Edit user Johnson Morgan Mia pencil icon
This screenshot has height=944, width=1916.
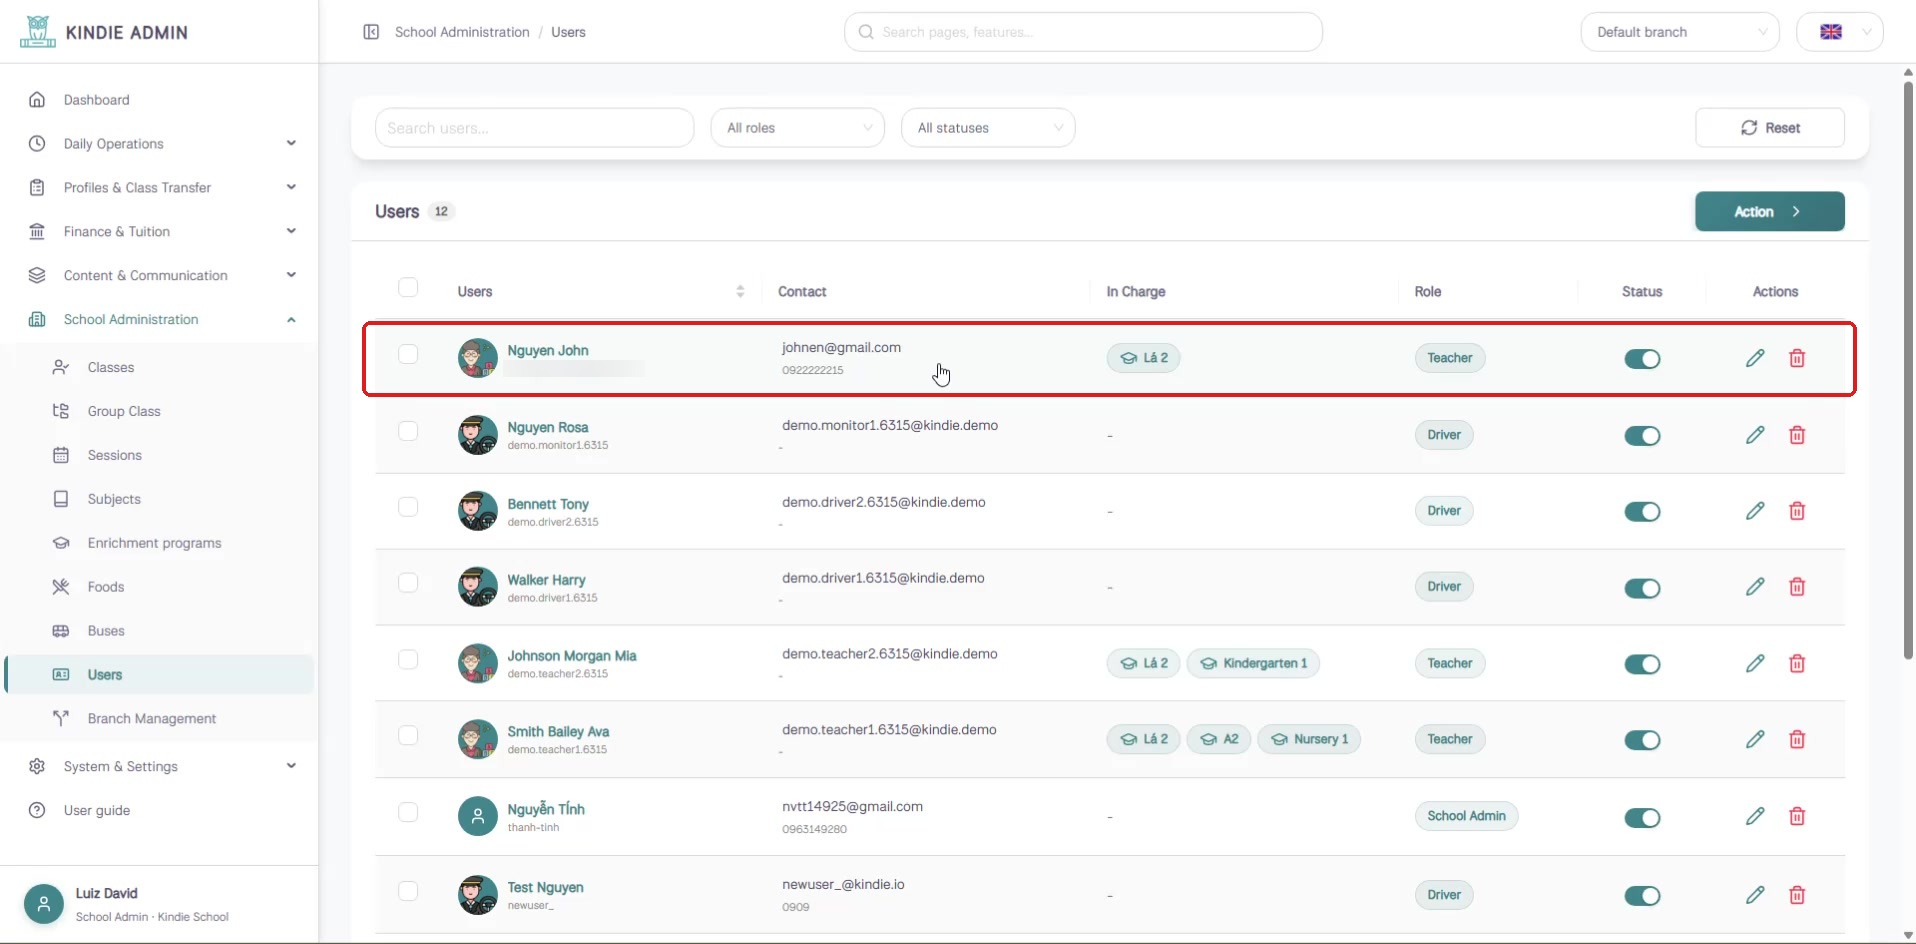(1755, 663)
